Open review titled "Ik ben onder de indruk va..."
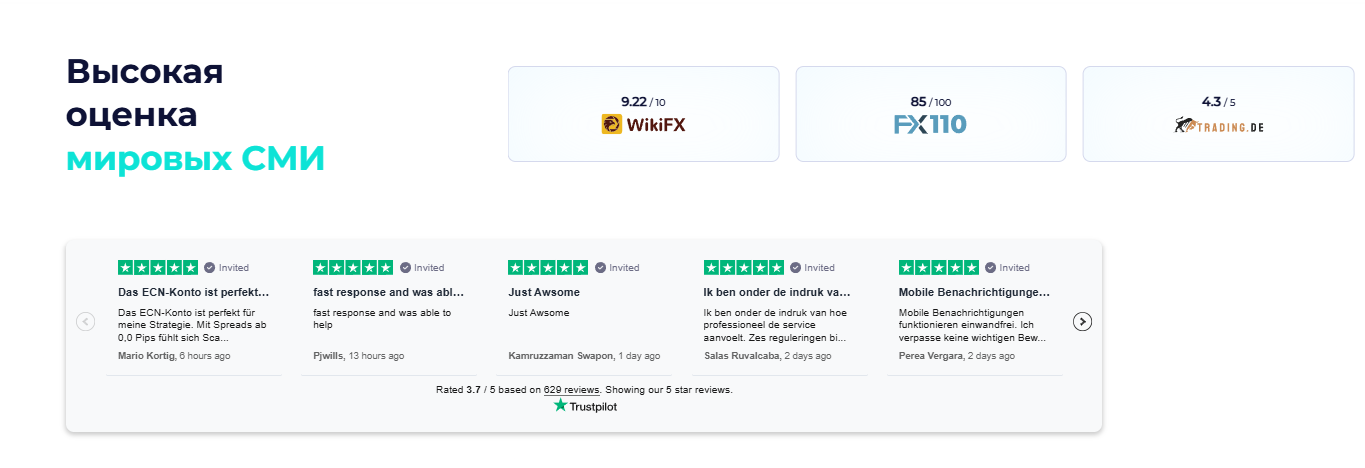 click(777, 292)
